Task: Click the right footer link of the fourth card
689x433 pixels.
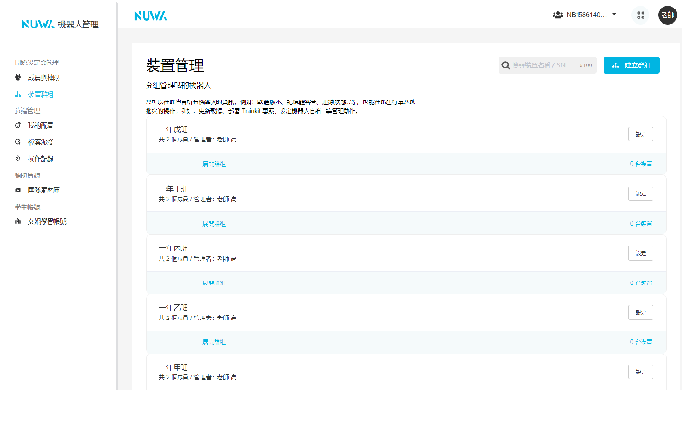Action: 641,342
